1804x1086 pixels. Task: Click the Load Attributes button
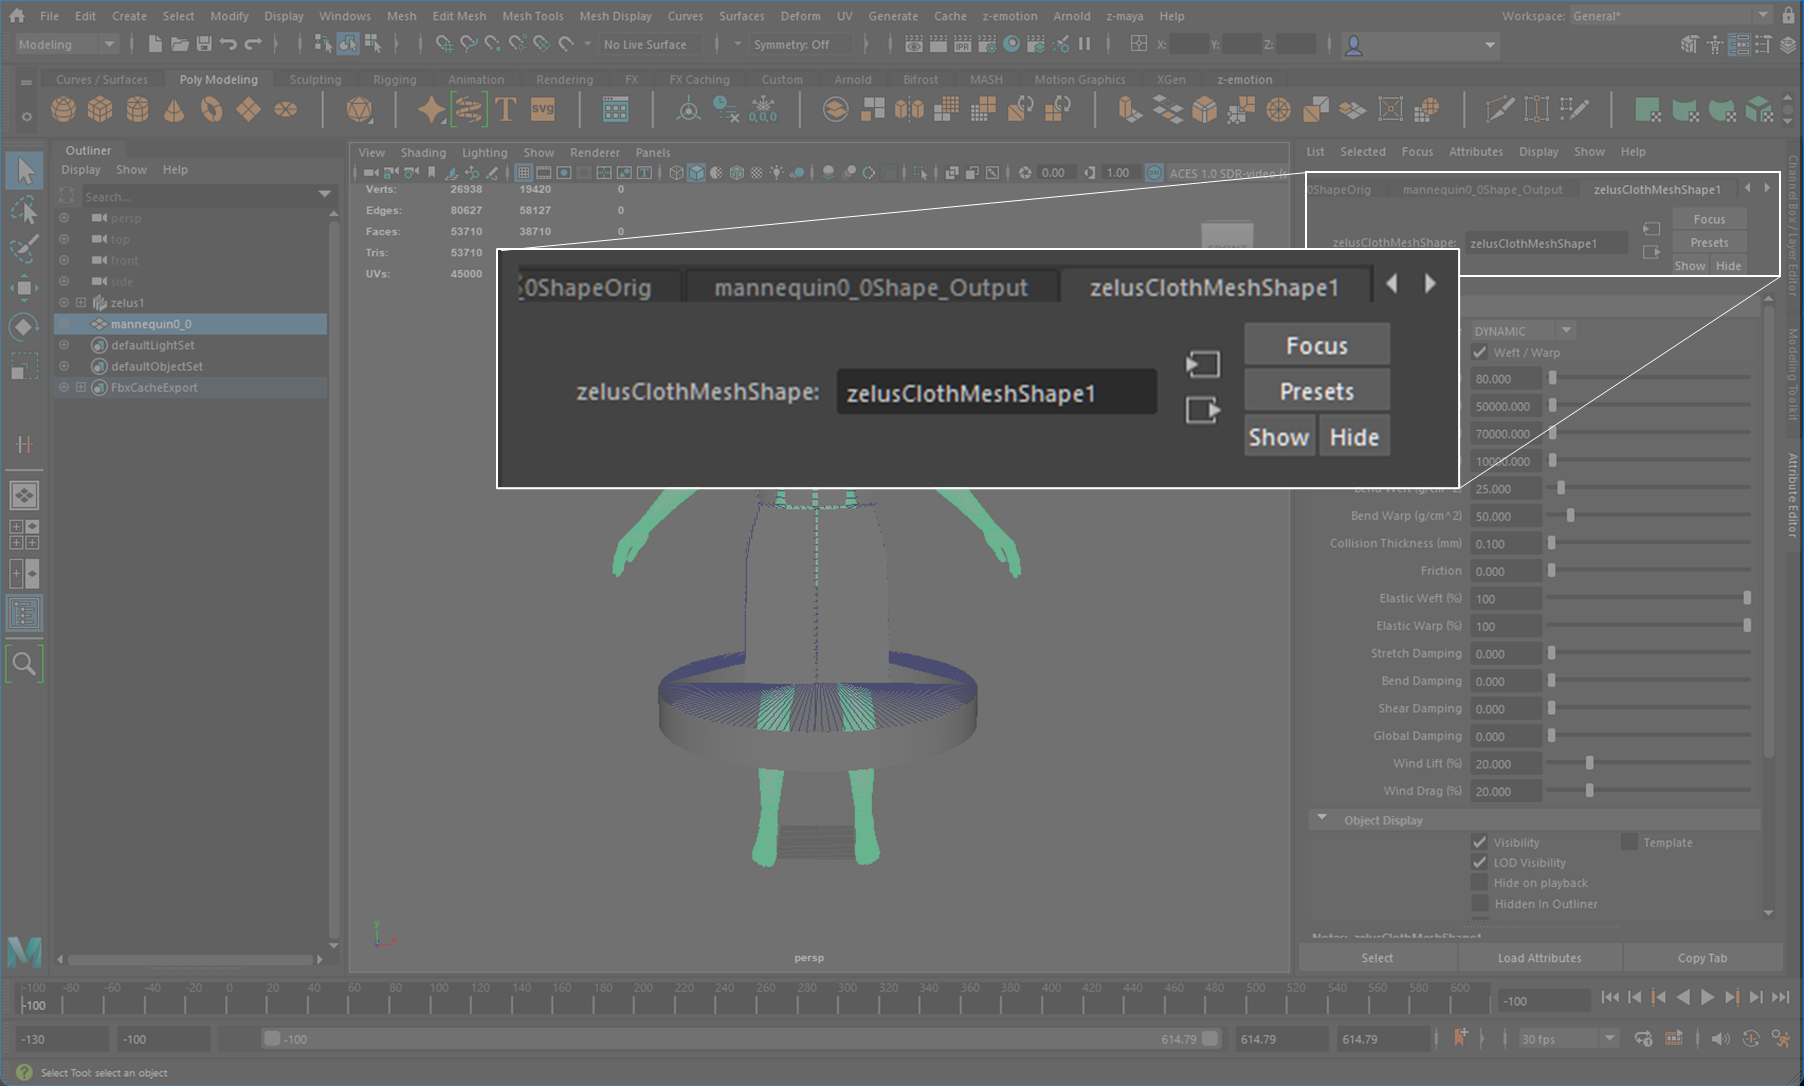click(1540, 958)
